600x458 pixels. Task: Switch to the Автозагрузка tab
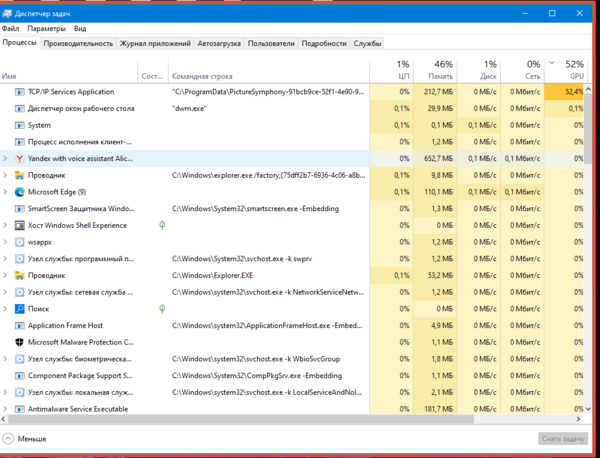coord(219,44)
